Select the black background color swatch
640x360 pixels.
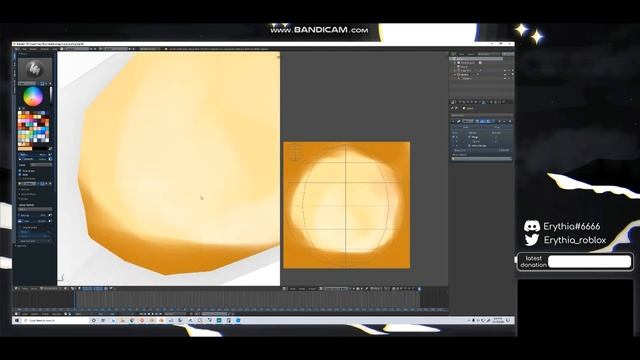(x=41, y=149)
